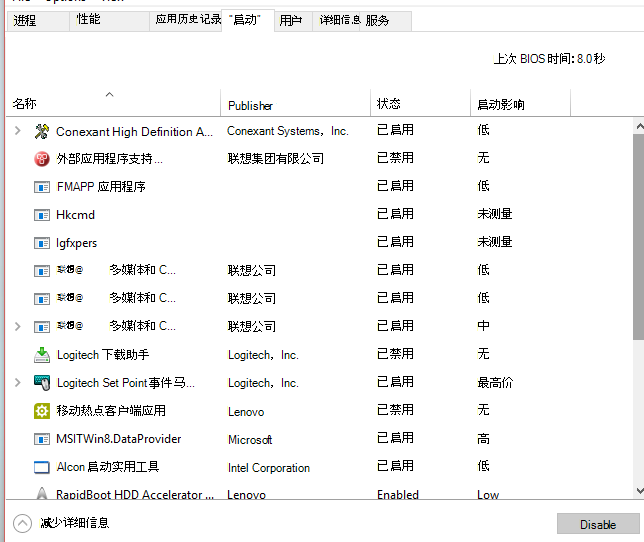Click the 上次 BIOS 时间 label

click(549, 59)
